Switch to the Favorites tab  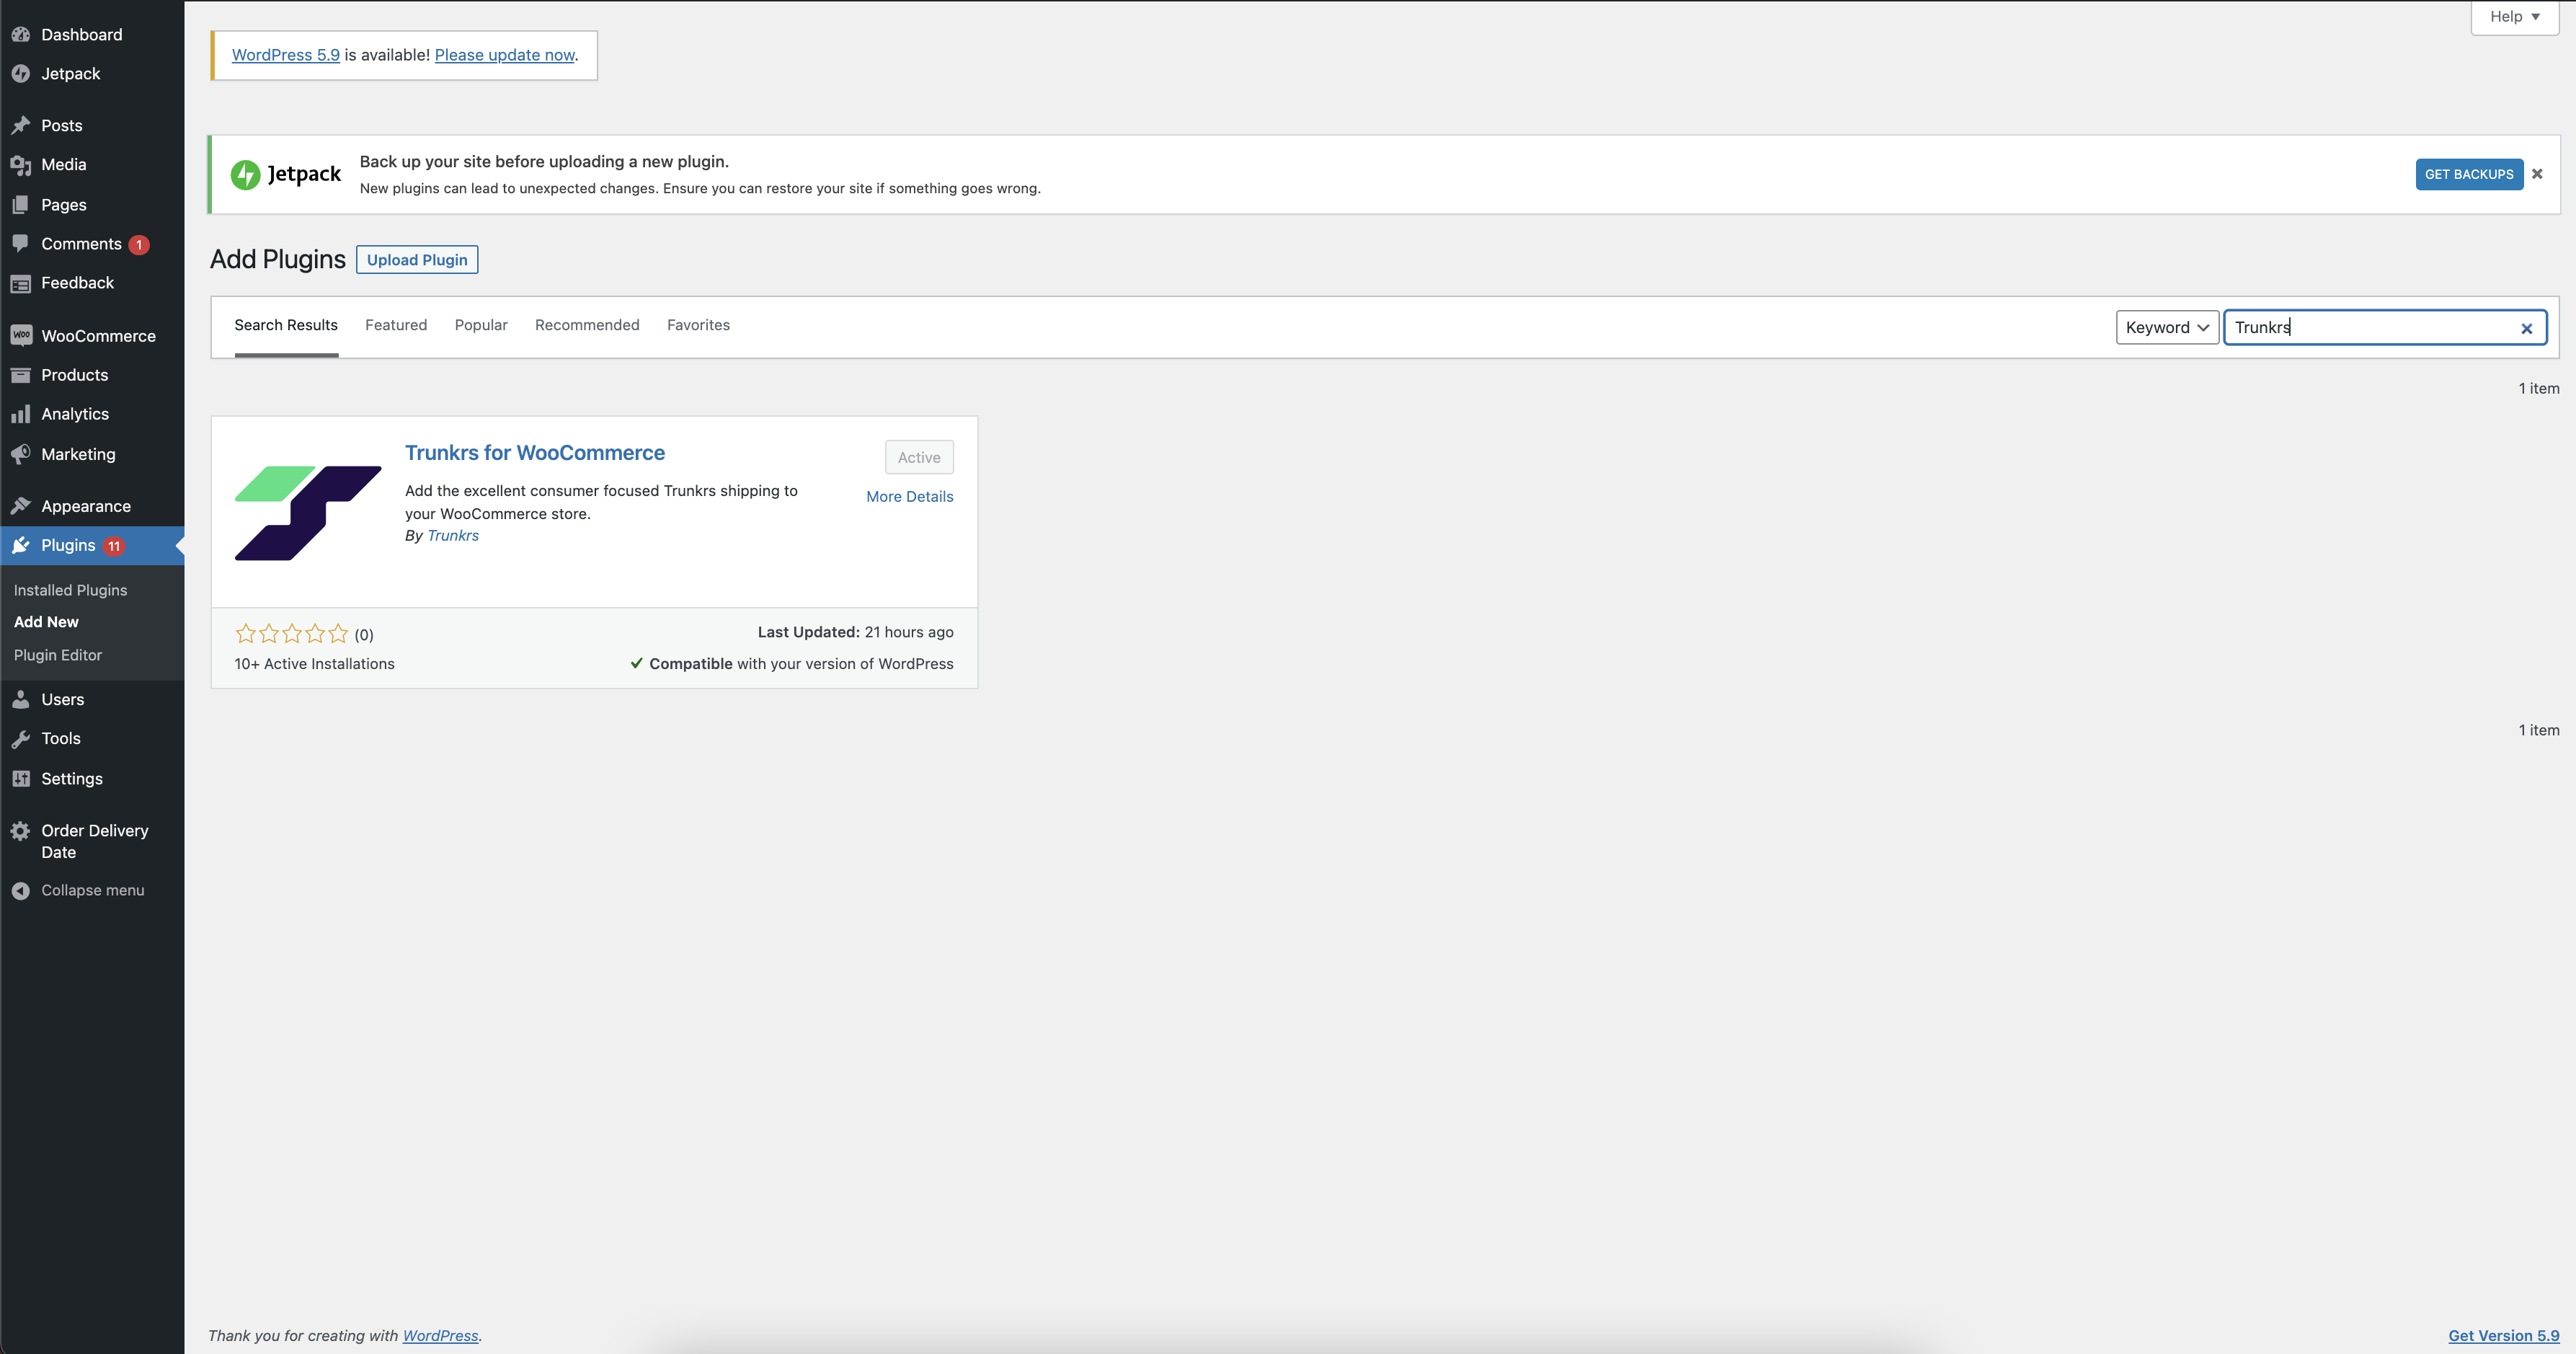click(698, 325)
